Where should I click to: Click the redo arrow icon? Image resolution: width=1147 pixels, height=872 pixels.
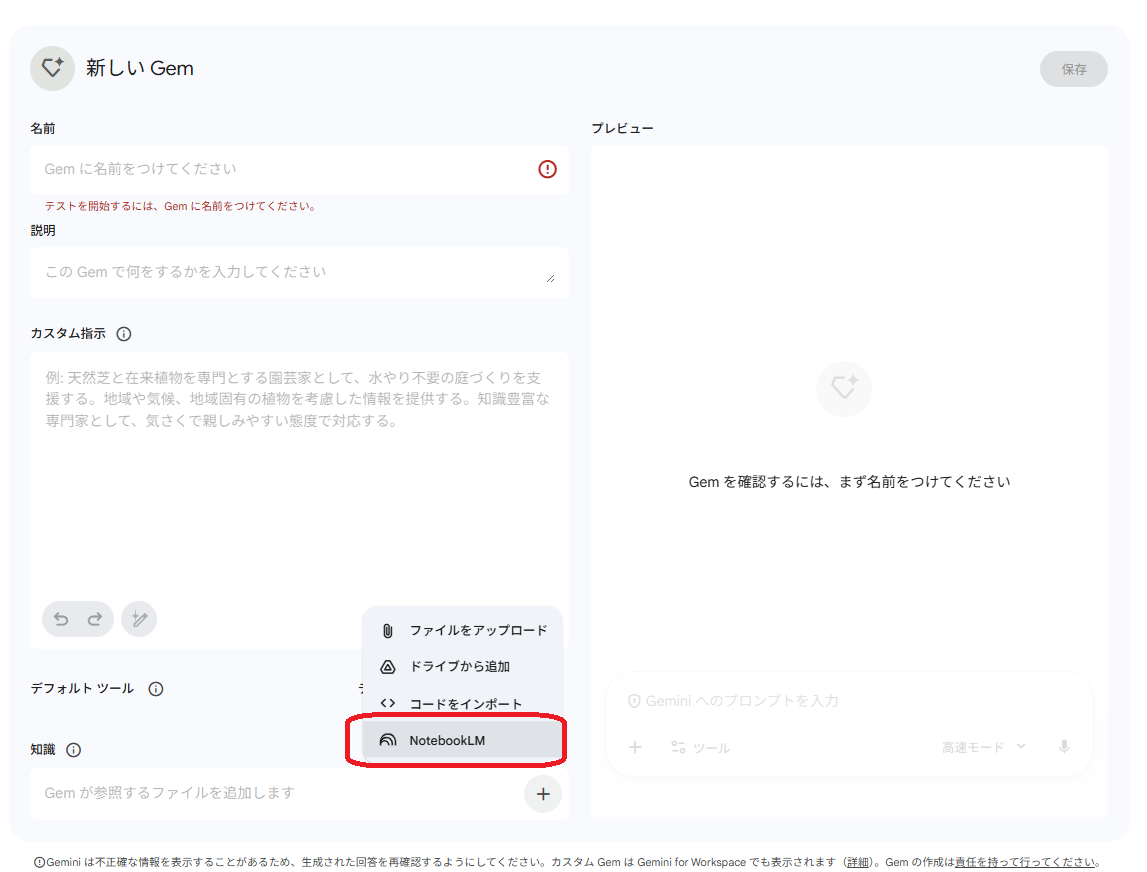(95, 619)
